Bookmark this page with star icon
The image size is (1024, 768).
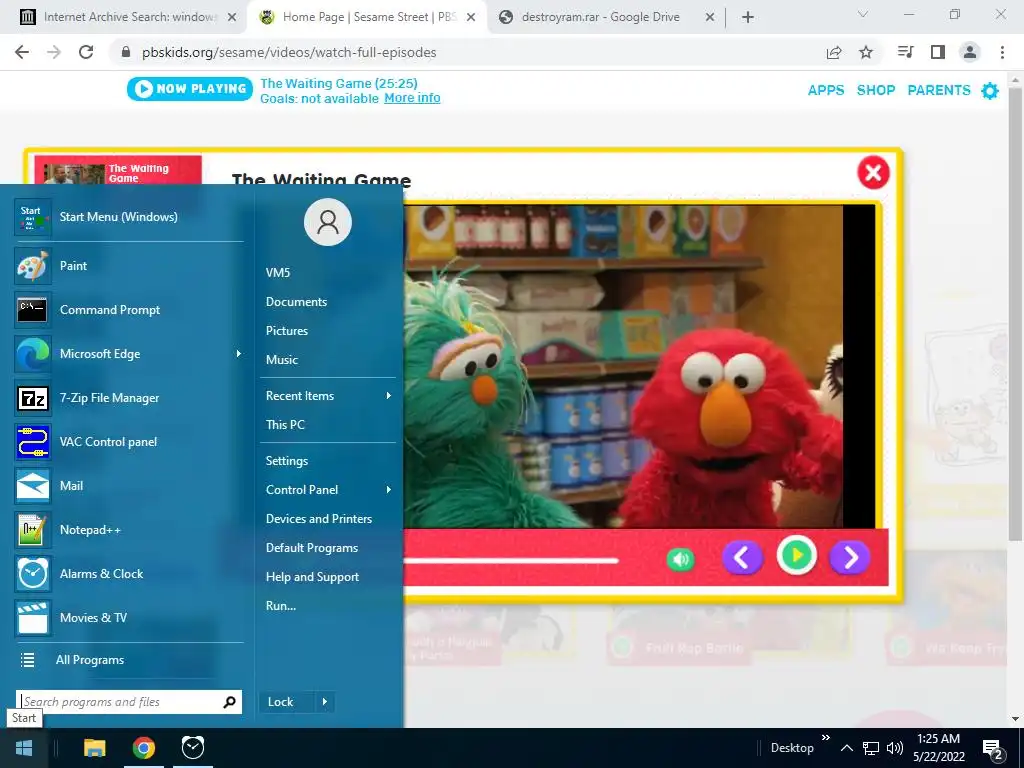[x=866, y=52]
